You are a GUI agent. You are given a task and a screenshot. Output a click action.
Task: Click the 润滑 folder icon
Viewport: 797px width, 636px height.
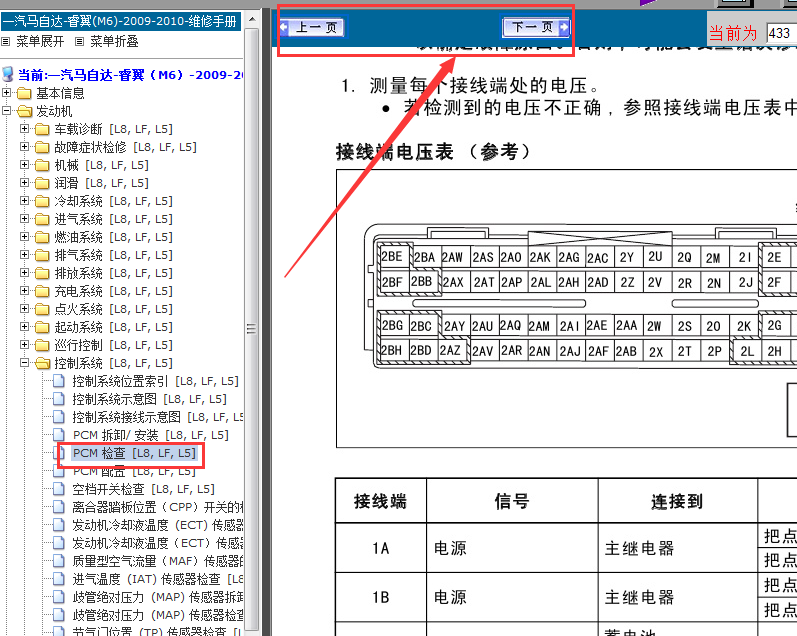[x=42, y=184]
